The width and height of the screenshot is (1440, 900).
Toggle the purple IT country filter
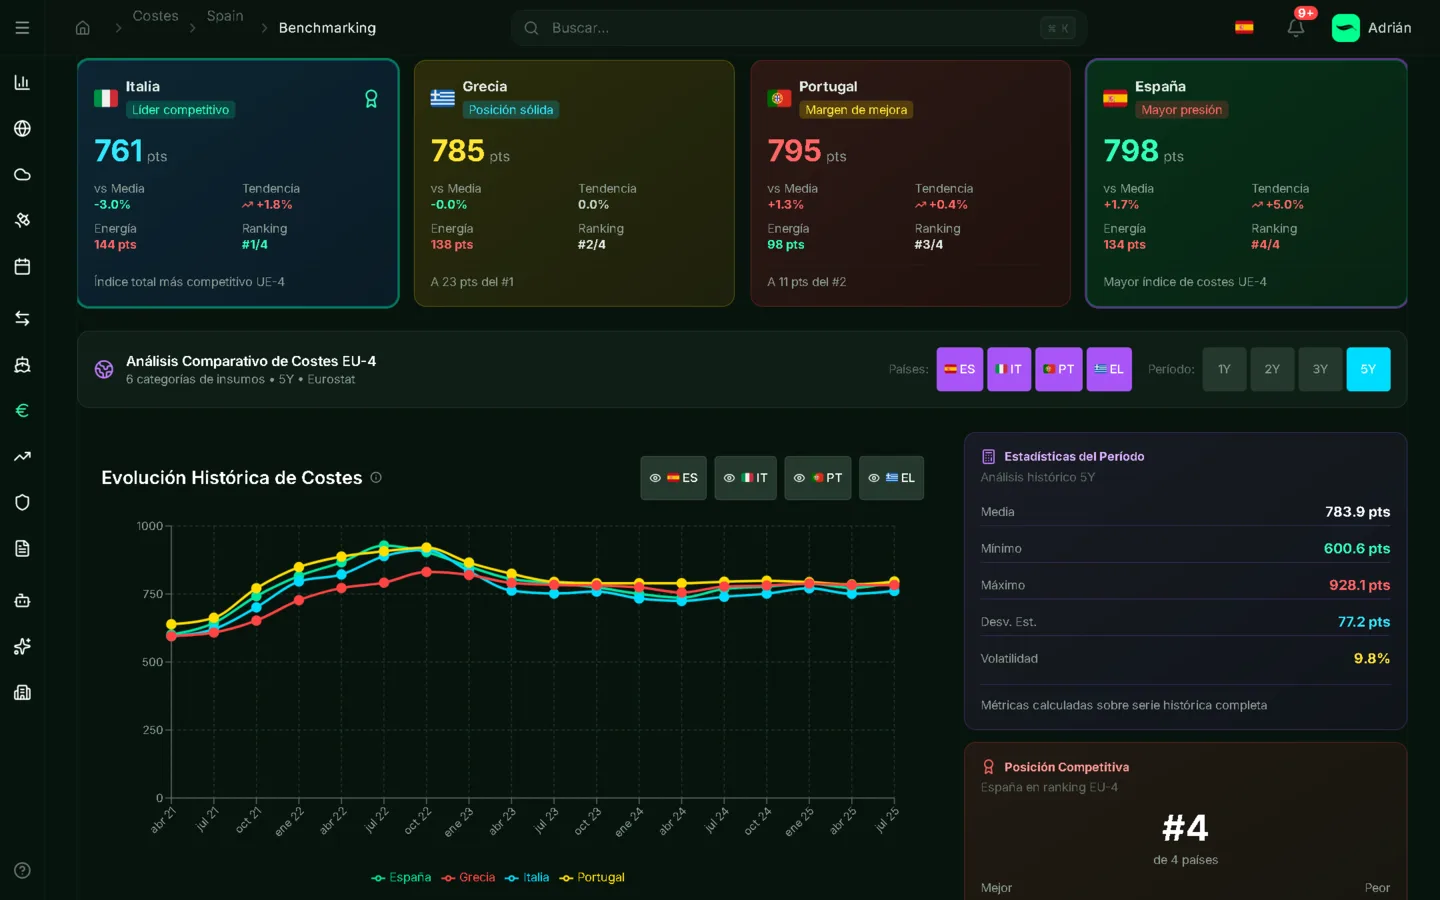coord(1008,369)
